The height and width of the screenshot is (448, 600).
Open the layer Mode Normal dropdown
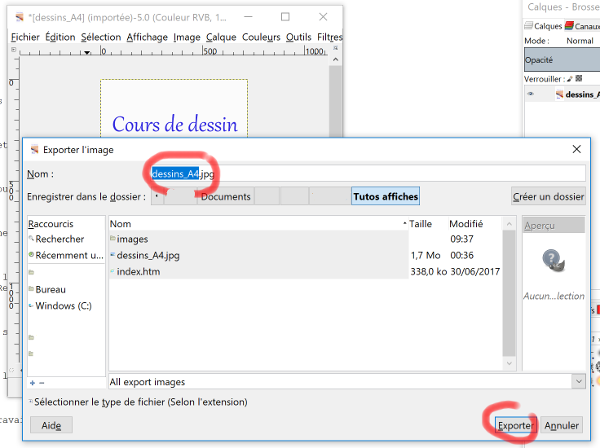pyautogui.click(x=582, y=41)
